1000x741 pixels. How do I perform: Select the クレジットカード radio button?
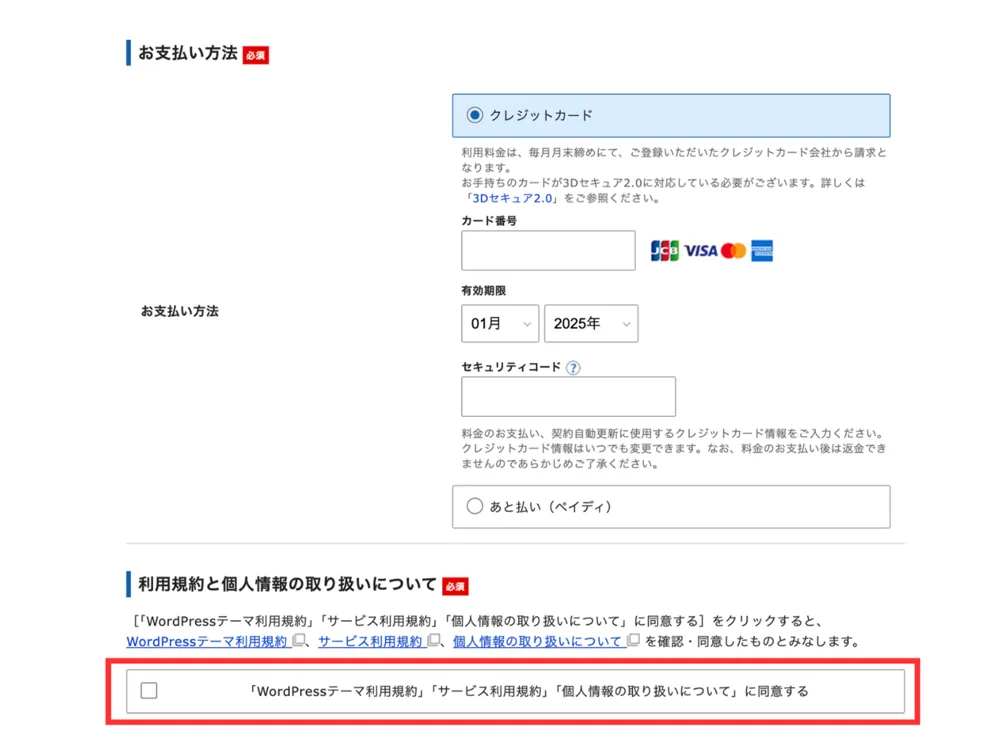[x=474, y=115]
